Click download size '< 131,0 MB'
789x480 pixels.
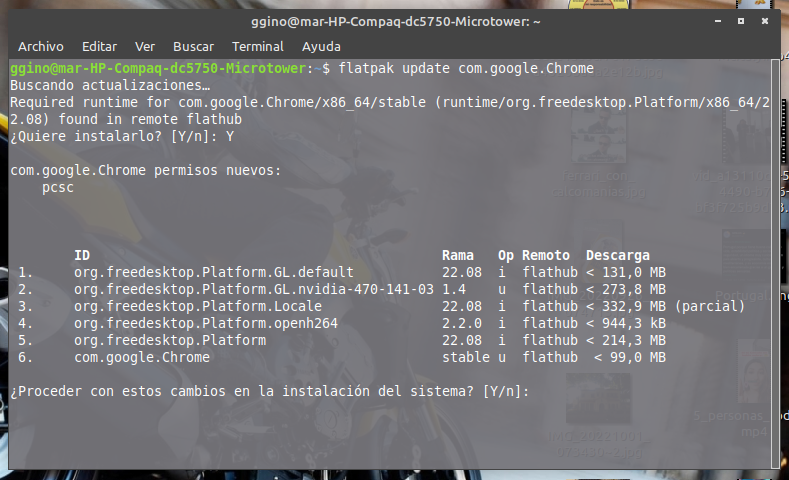tap(626, 273)
